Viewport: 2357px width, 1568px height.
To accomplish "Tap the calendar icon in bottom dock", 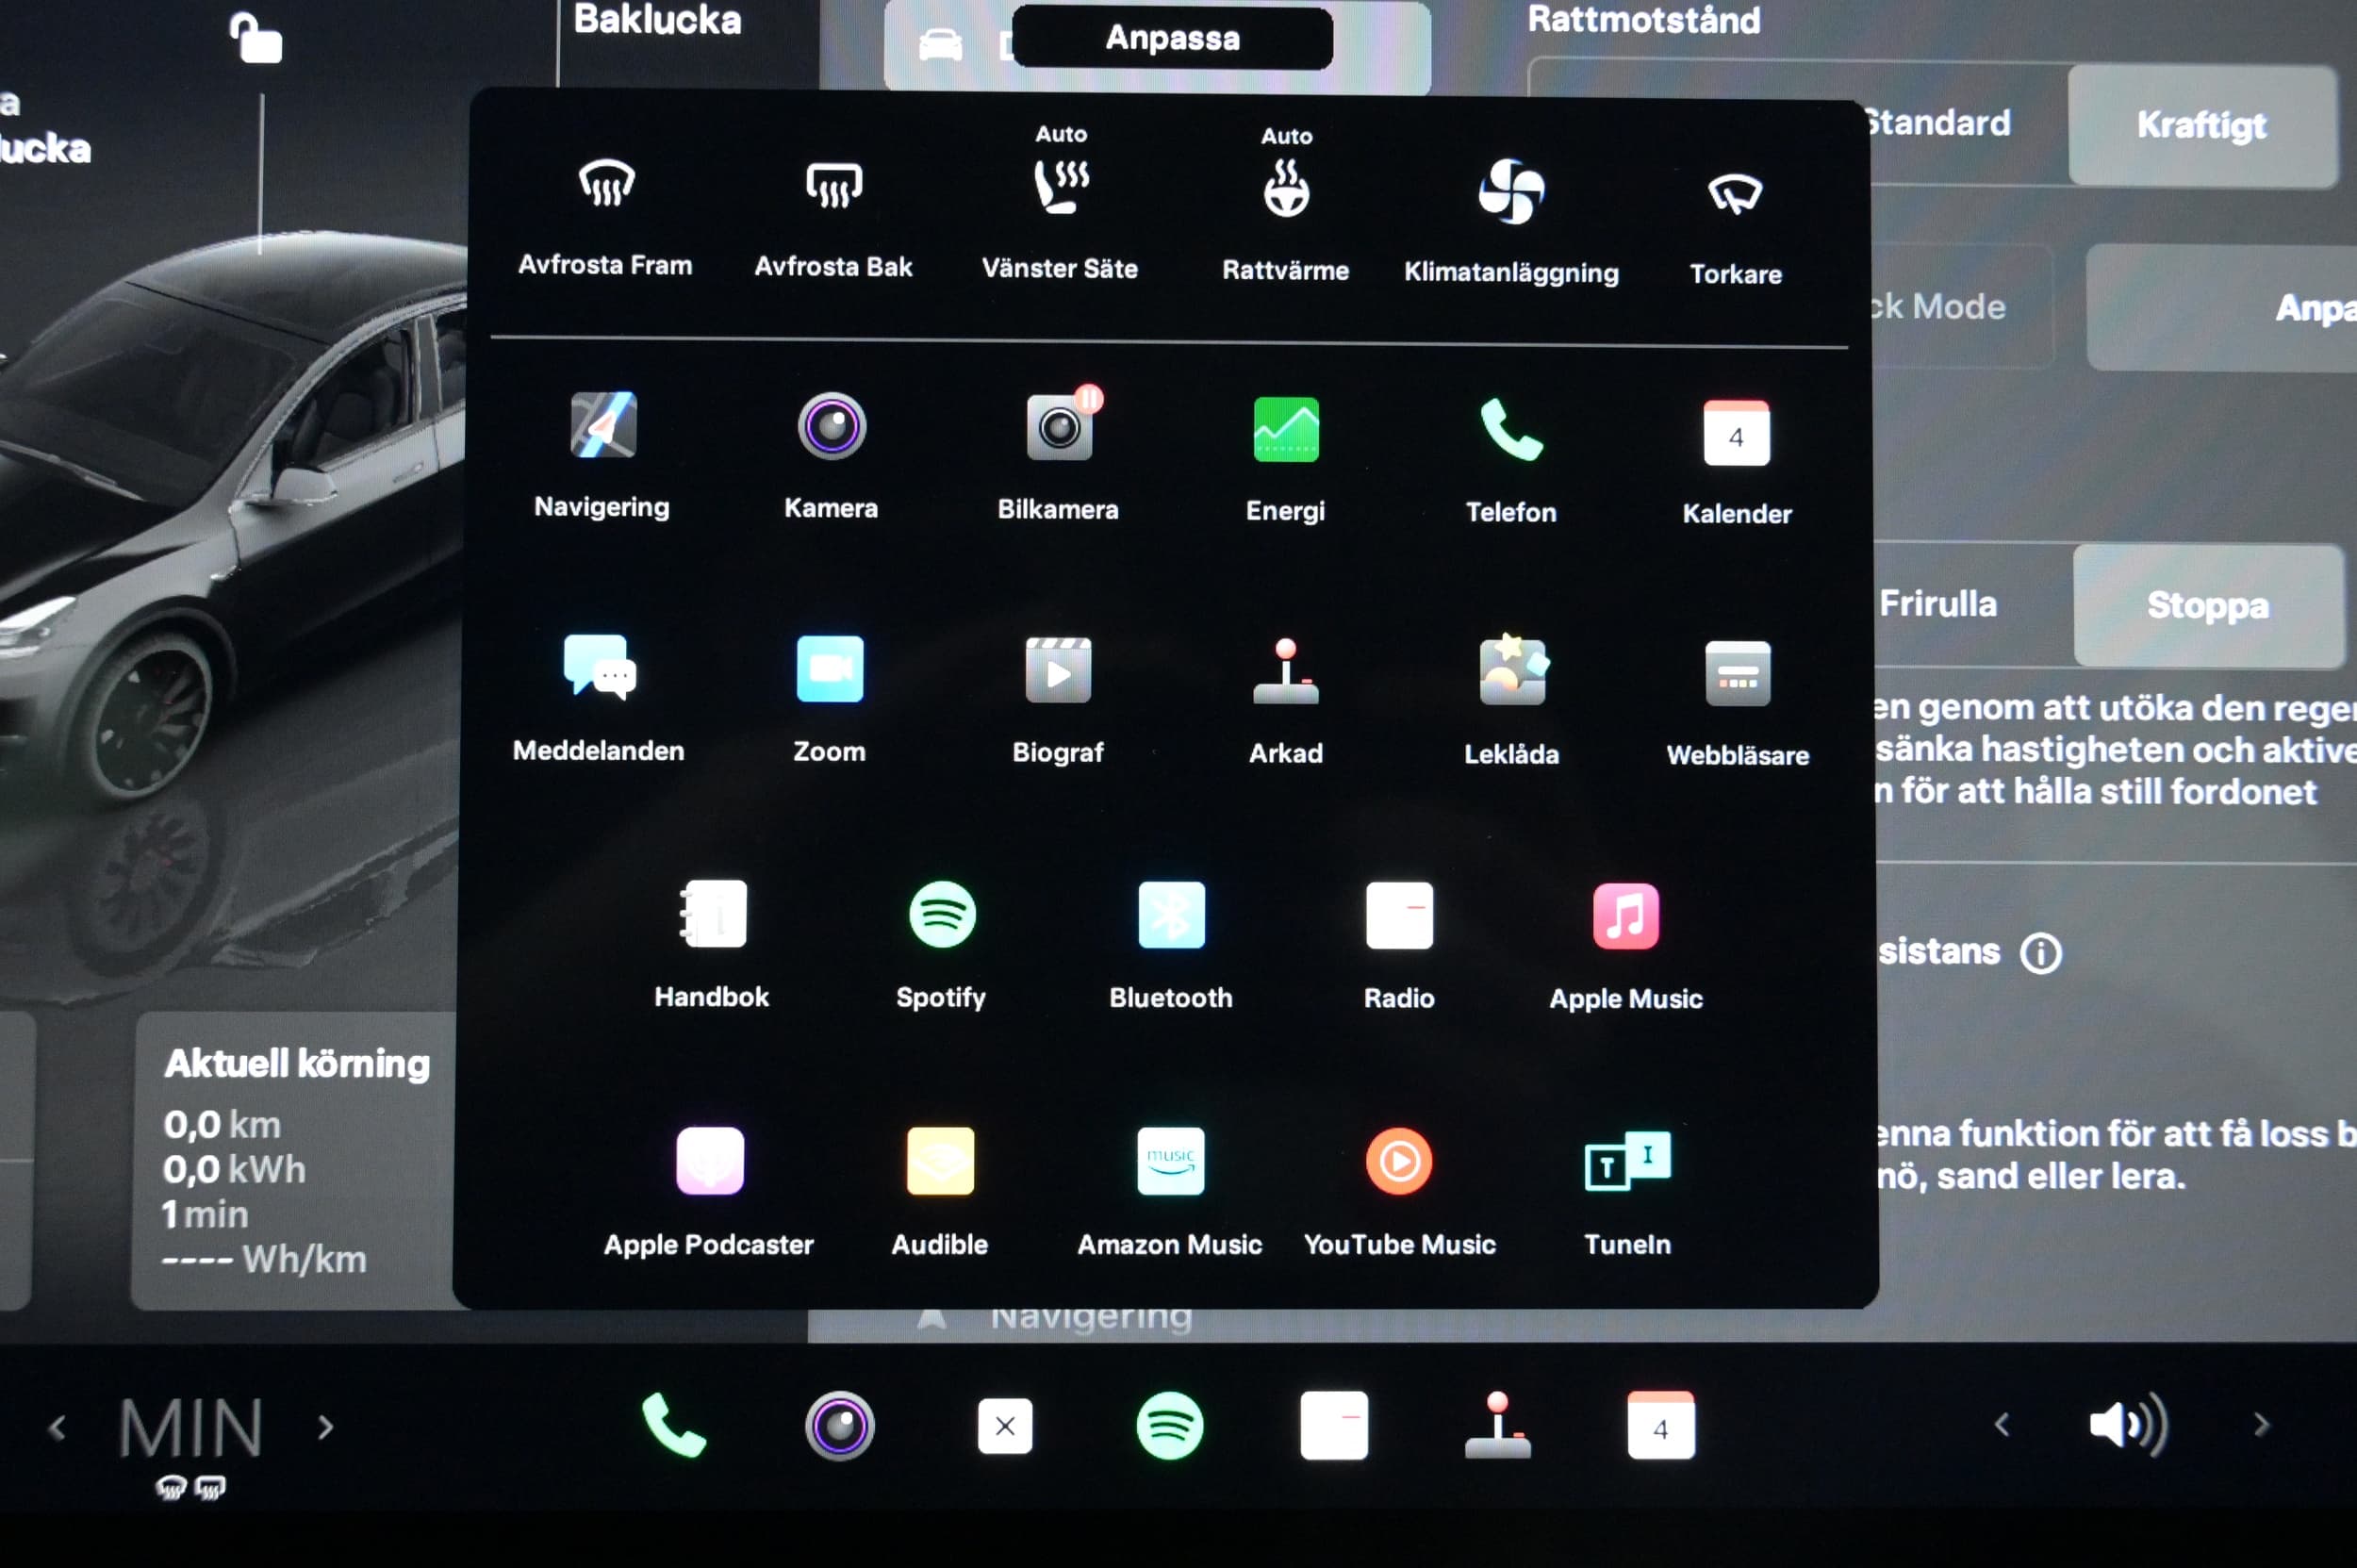I will 1661,1425.
